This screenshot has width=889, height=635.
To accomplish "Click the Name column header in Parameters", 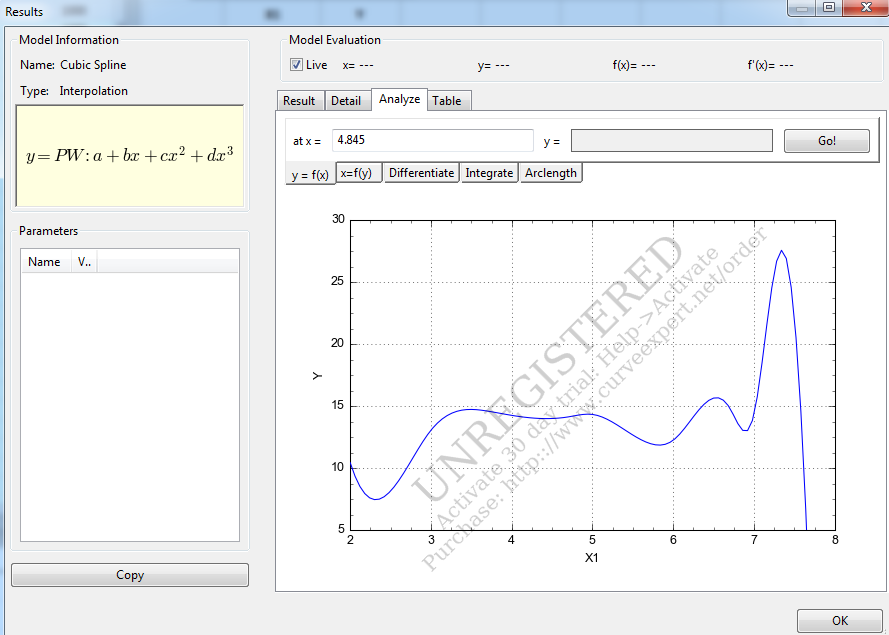I will tap(44, 262).
